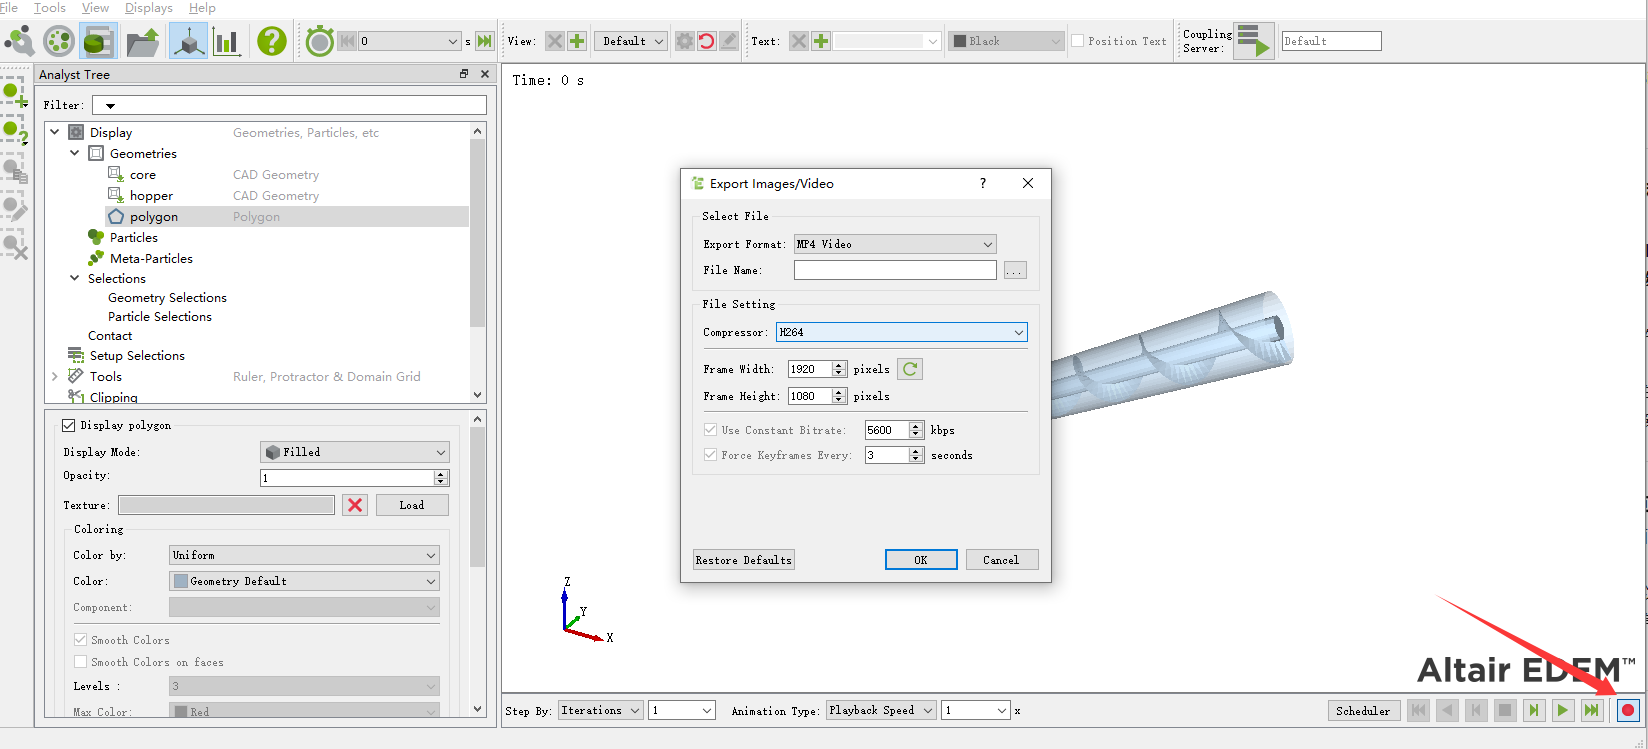Viewport: 1648px width, 749px height.
Task: Open the Compressor H264 dropdown
Action: pyautogui.click(x=901, y=332)
